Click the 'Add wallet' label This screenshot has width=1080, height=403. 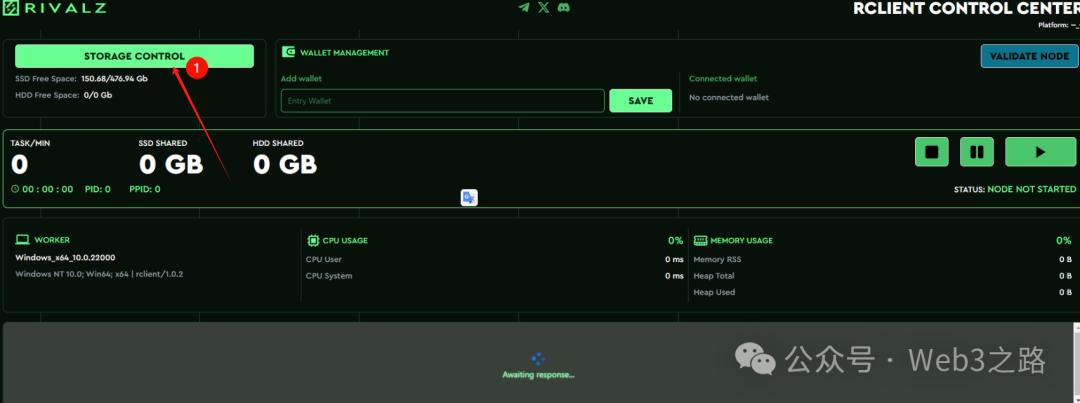(302, 79)
